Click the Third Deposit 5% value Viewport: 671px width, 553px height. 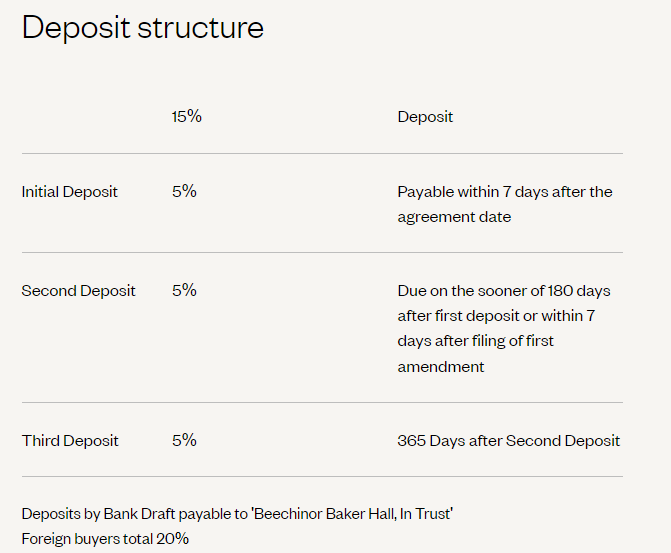(x=184, y=440)
